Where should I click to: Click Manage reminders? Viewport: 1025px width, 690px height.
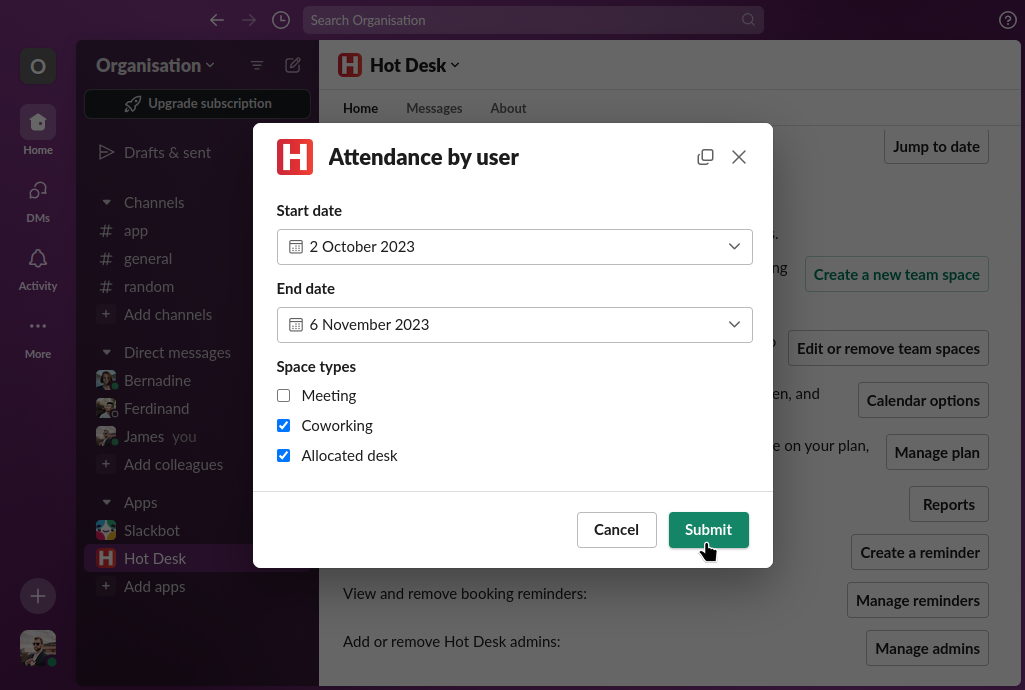(x=918, y=600)
